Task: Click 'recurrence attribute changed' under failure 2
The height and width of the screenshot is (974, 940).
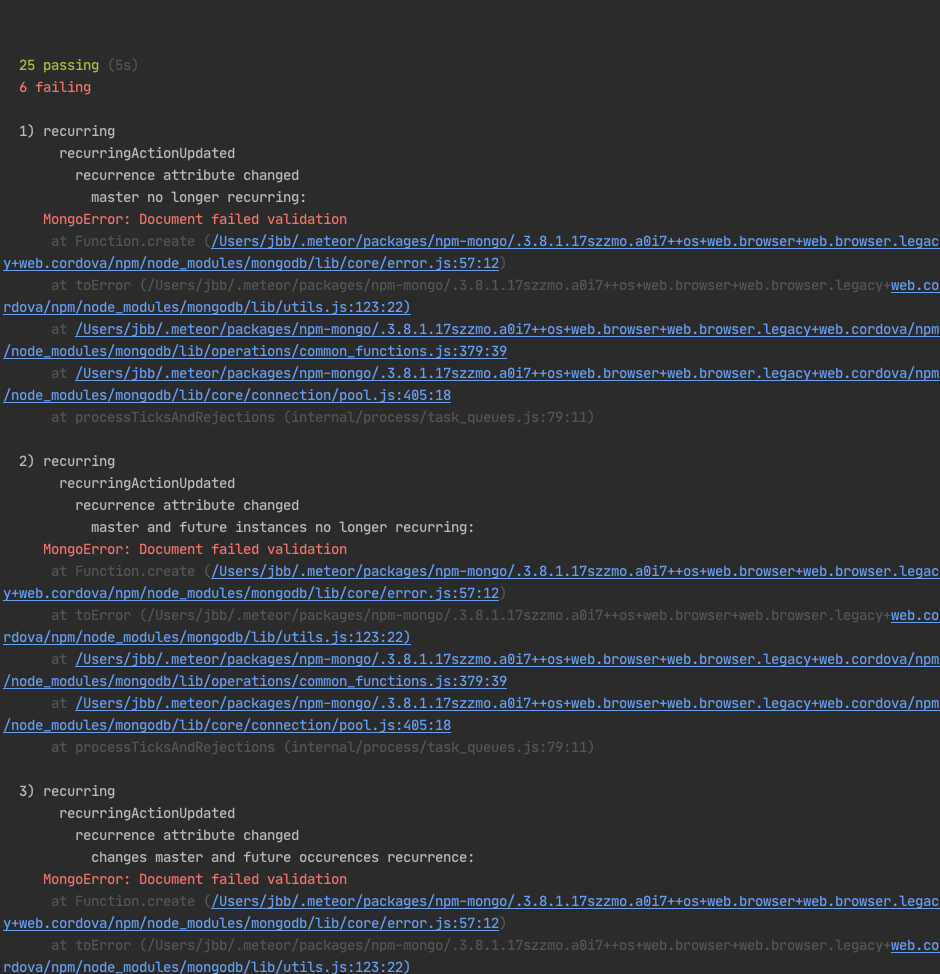Action: [x=187, y=506]
